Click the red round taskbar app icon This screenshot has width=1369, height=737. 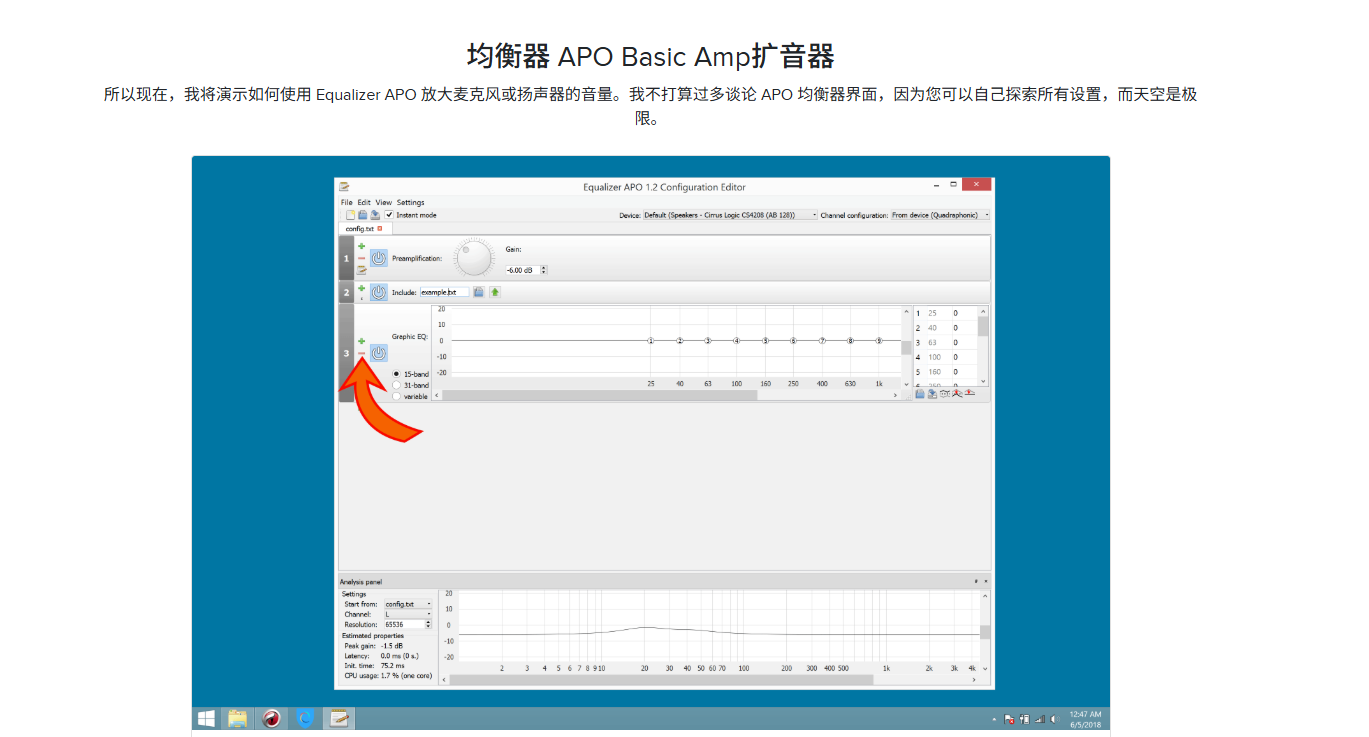click(x=271, y=718)
